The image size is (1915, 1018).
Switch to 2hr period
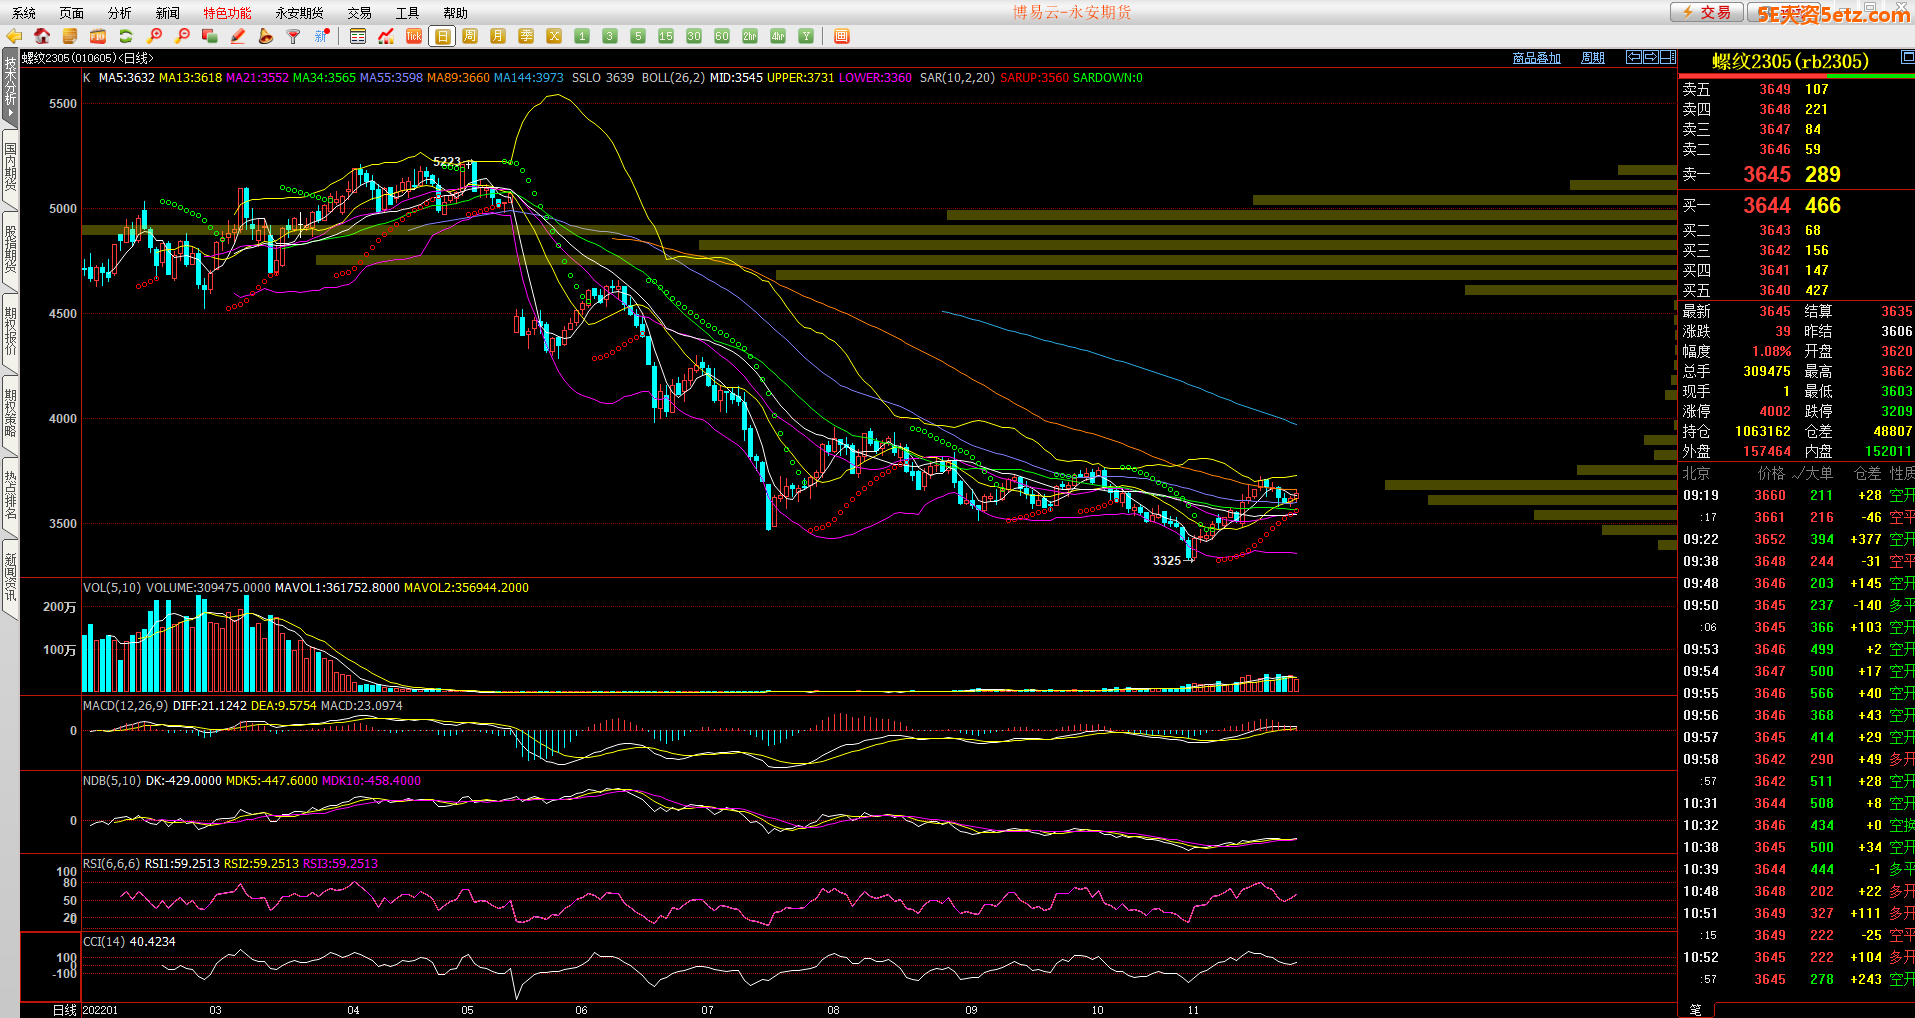tap(750, 36)
